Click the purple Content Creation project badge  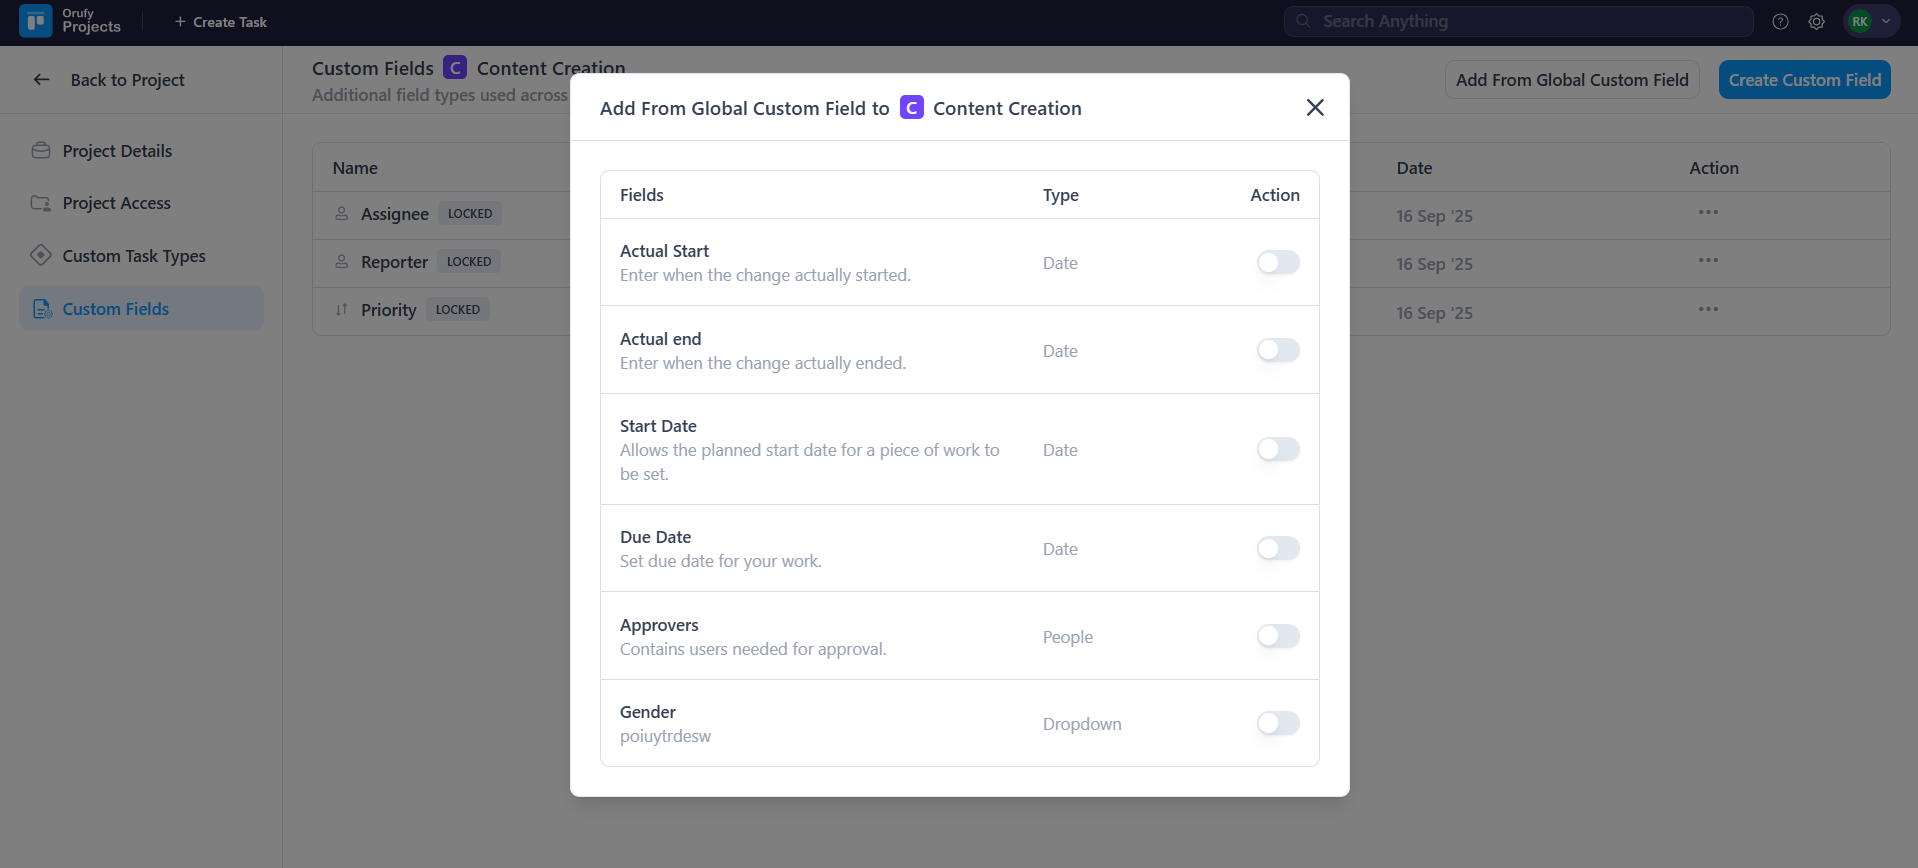pyautogui.click(x=911, y=108)
